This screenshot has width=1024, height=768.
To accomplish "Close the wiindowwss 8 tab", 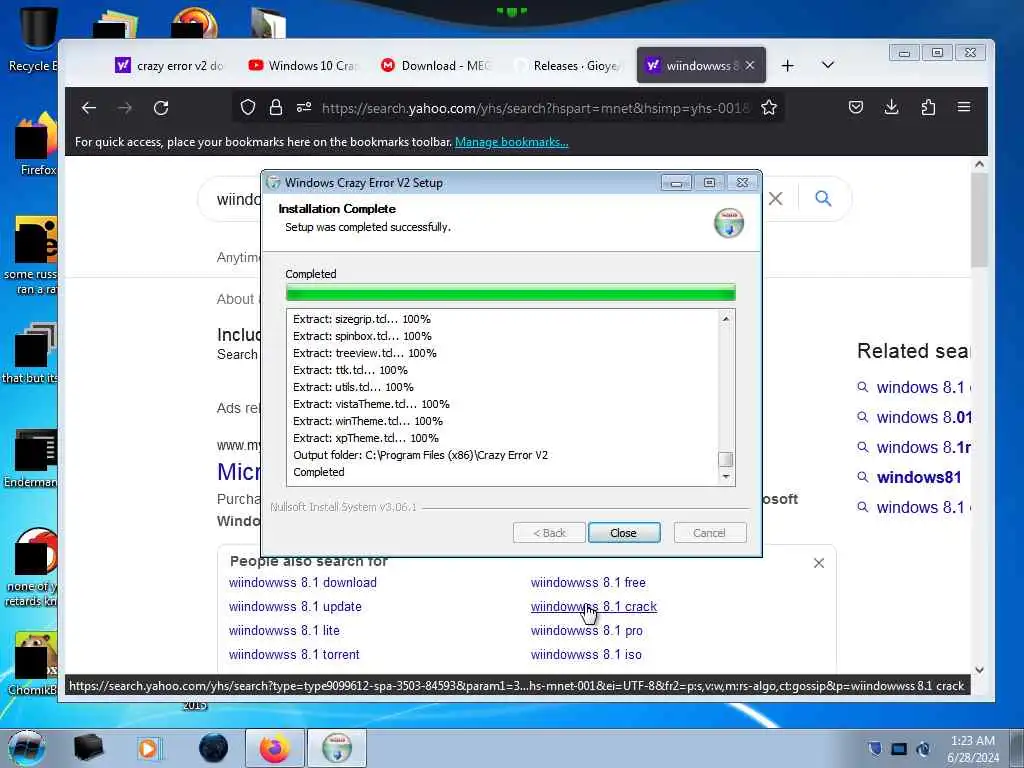I will coord(750,65).
